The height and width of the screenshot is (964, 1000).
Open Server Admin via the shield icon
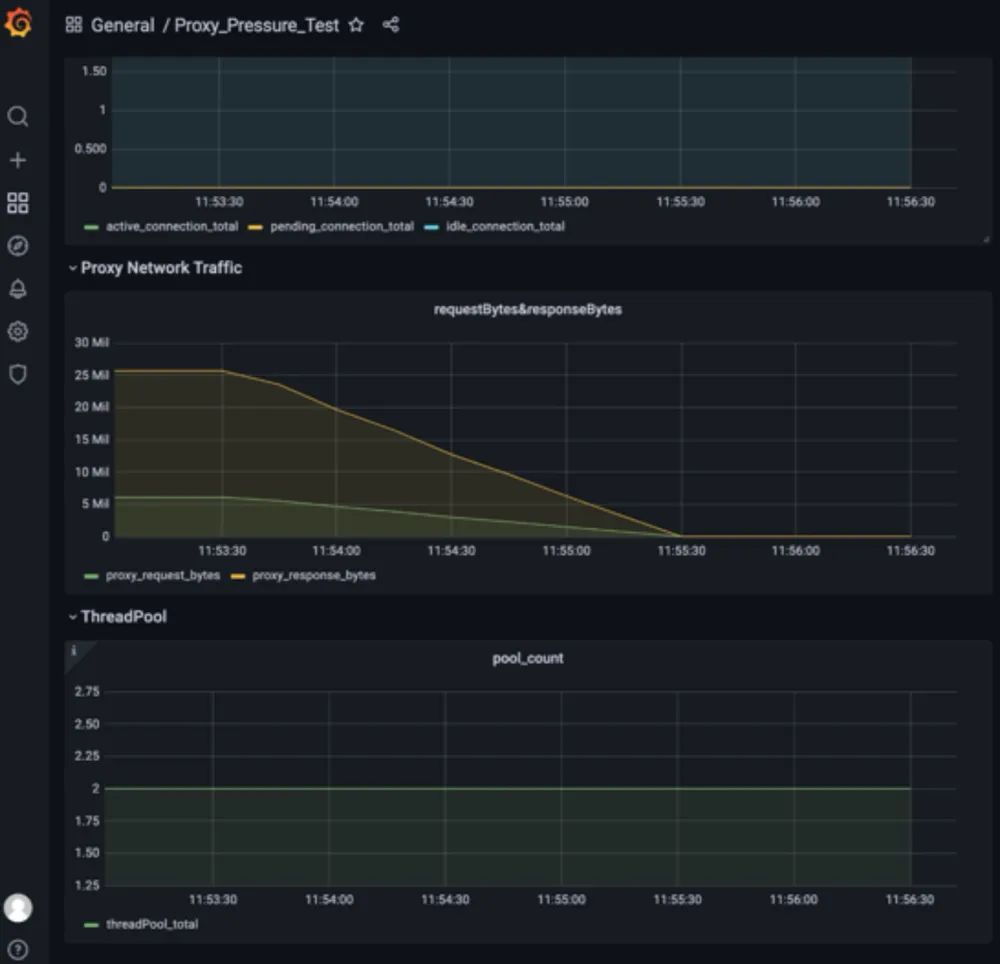[17, 374]
